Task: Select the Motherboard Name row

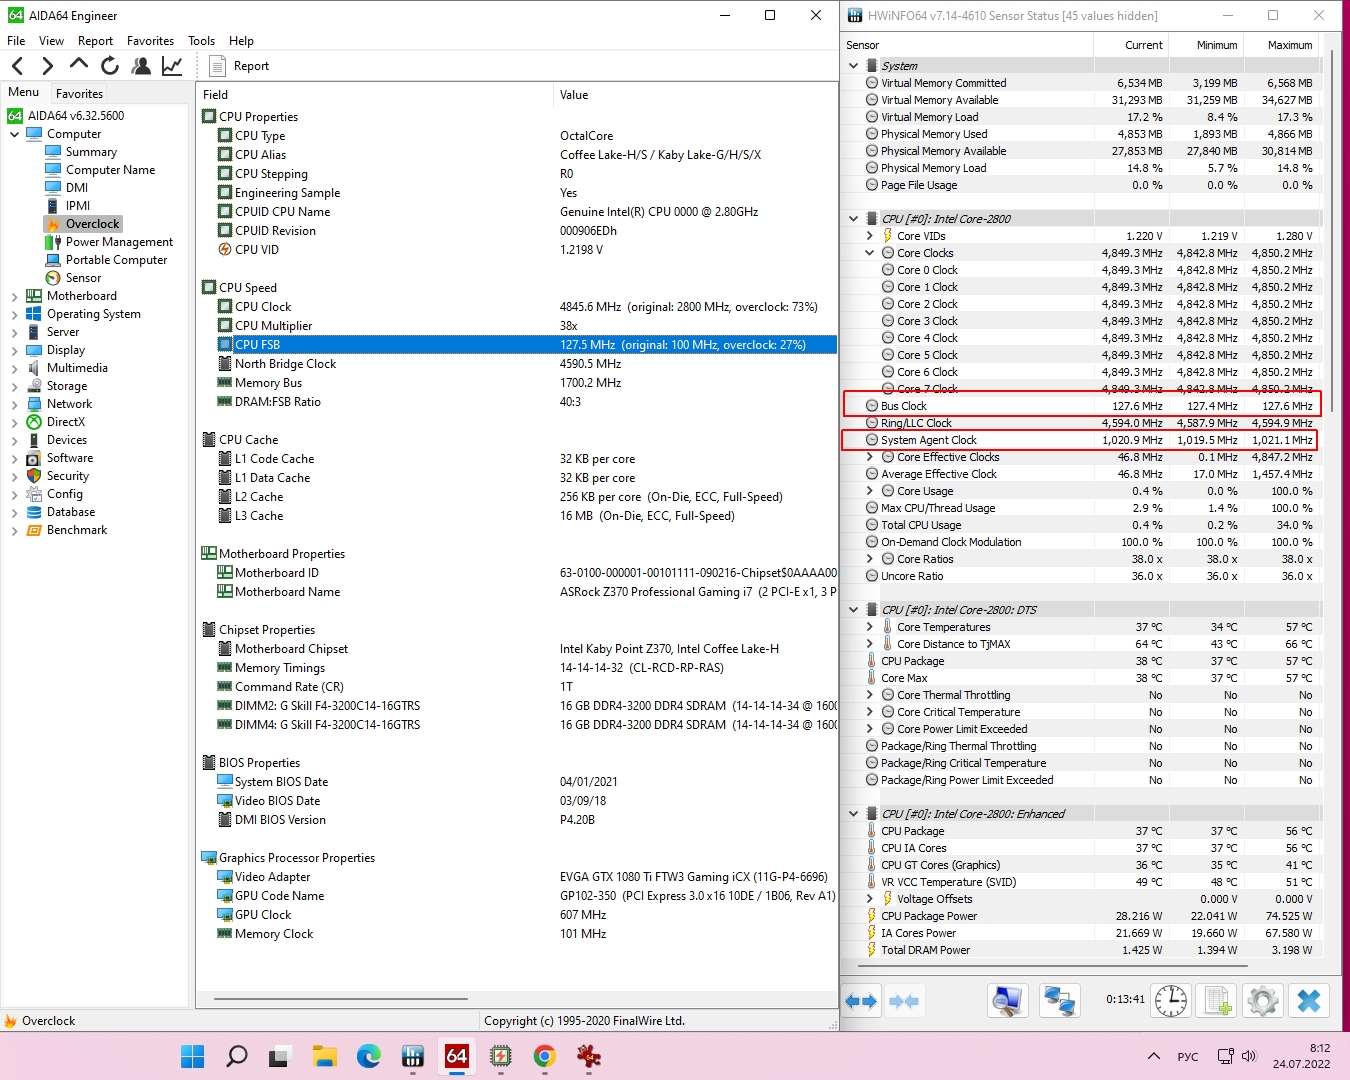Action: pyautogui.click(x=517, y=592)
